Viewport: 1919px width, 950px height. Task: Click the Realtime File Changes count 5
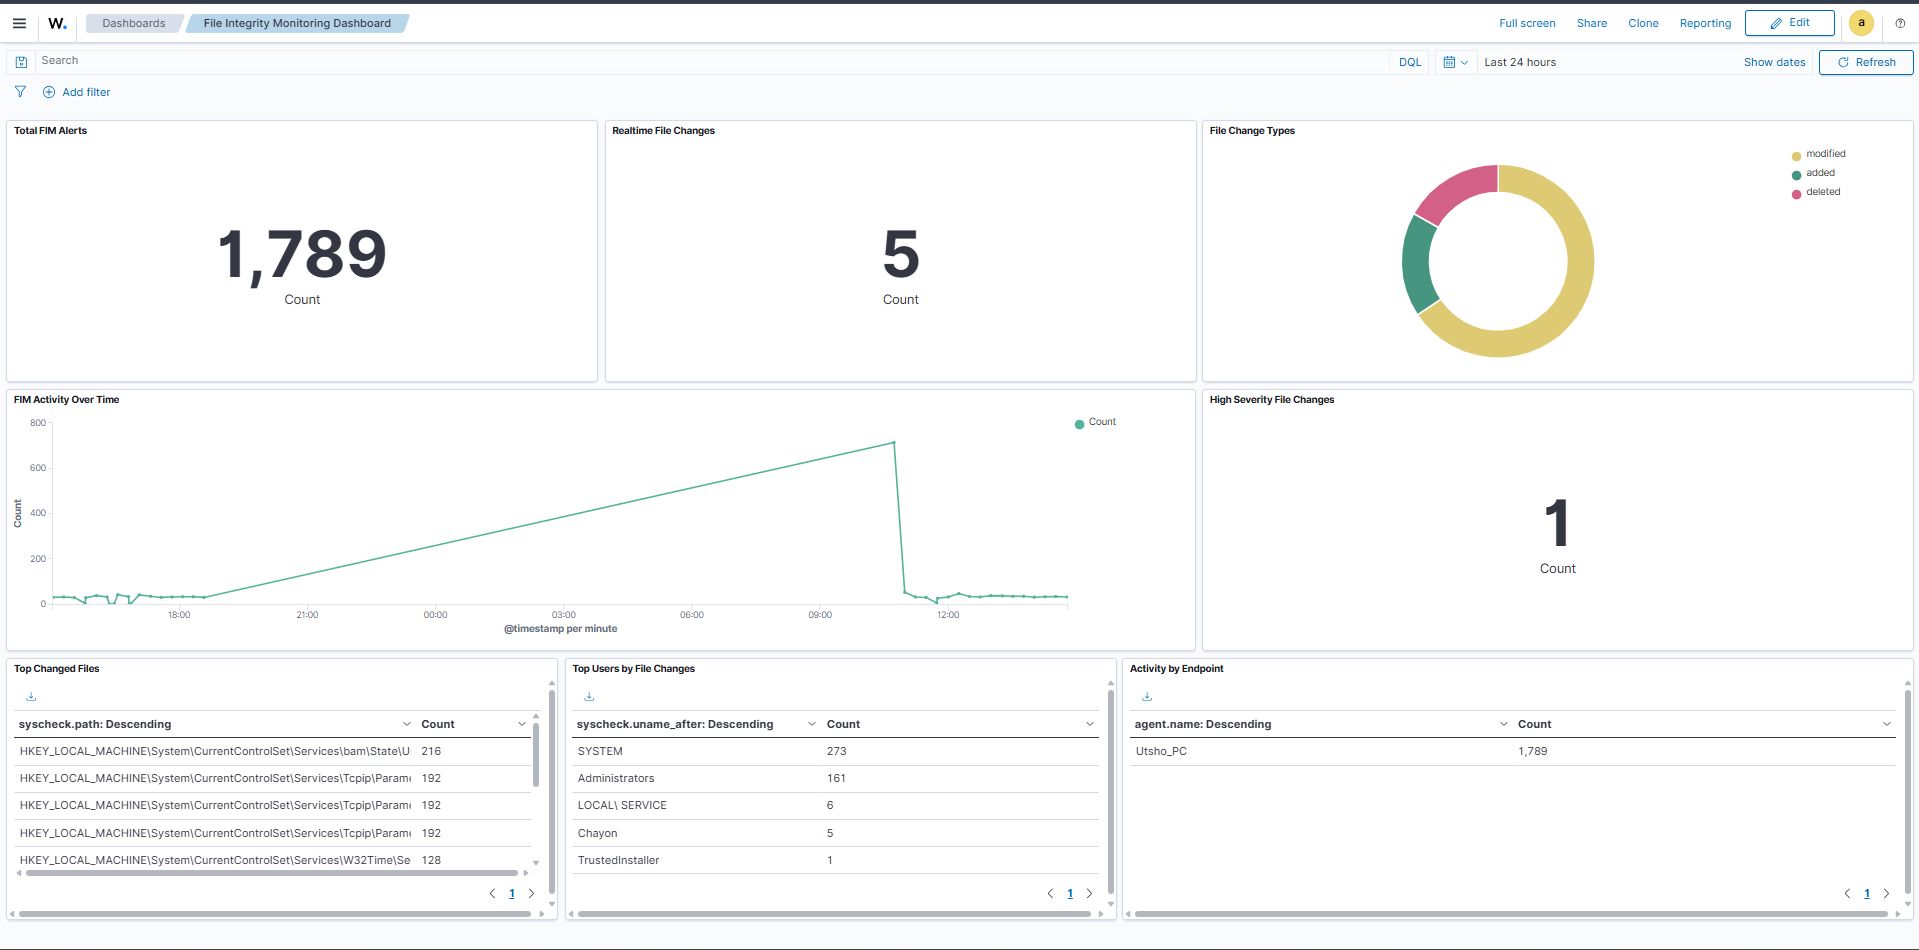click(x=900, y=254)
